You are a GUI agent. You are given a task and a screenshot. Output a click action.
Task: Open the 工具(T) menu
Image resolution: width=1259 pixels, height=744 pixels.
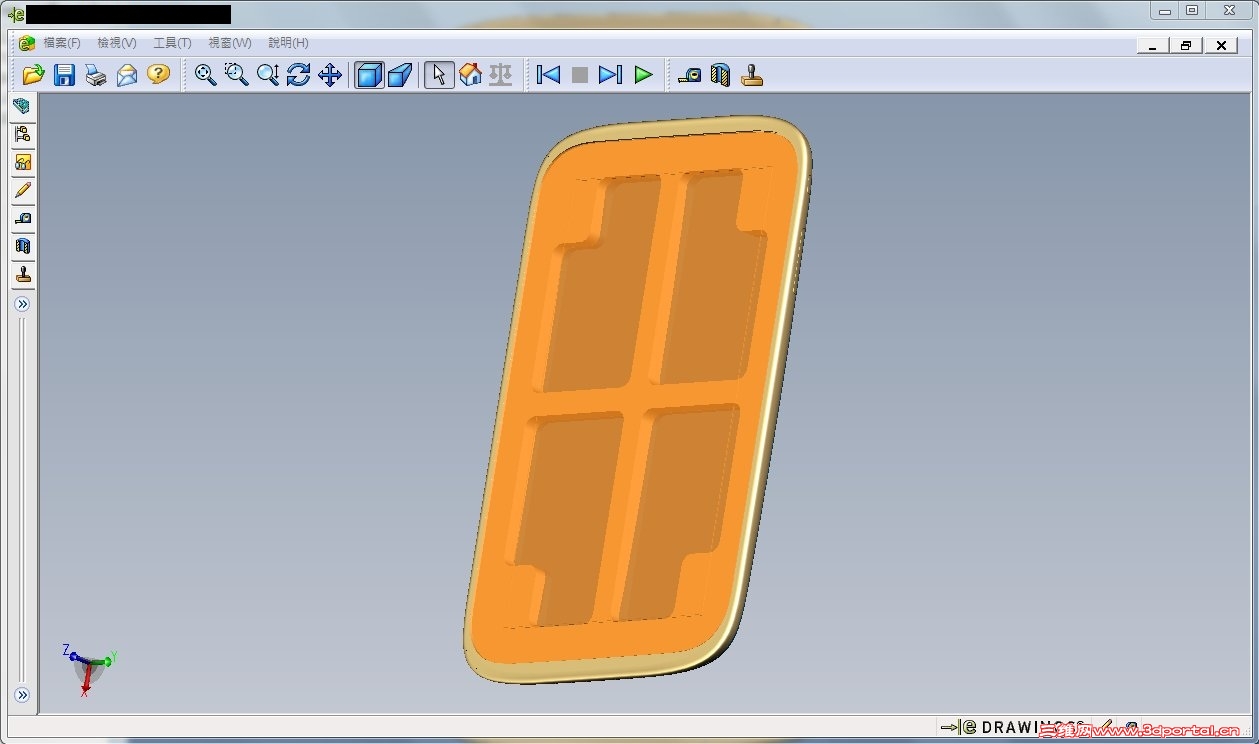point(172,43)
